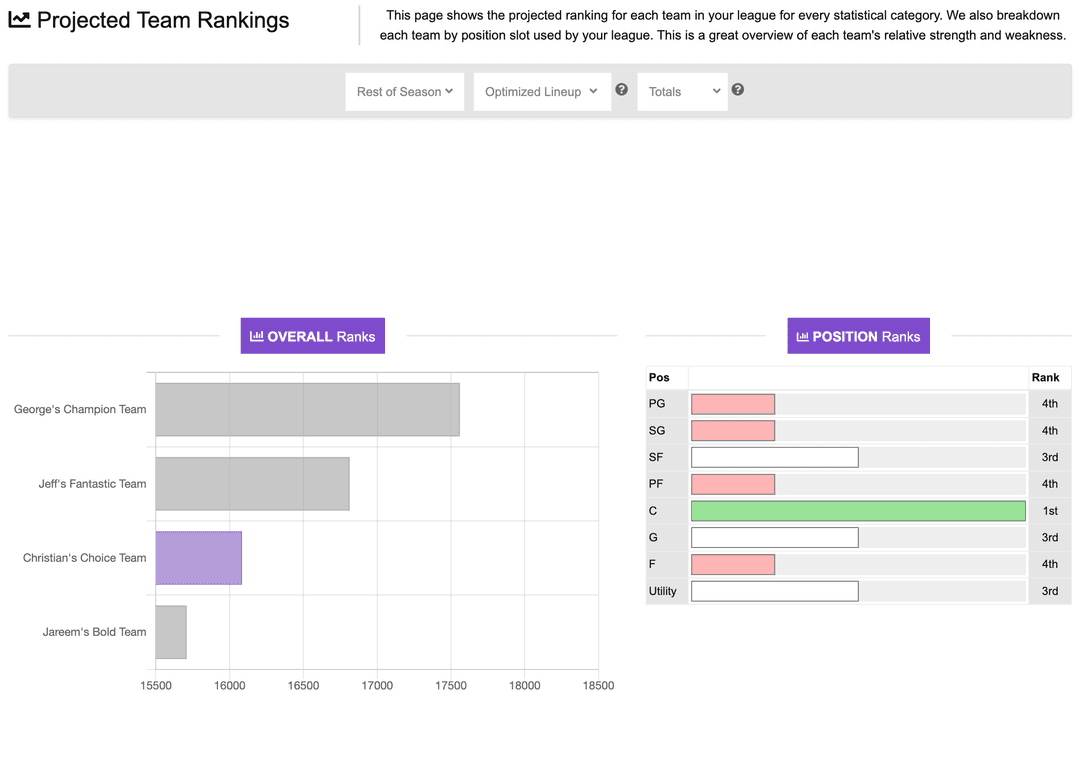Open the Totals dropdown
The width and height of the screenshot is (1080, 757).
point(682,91)
